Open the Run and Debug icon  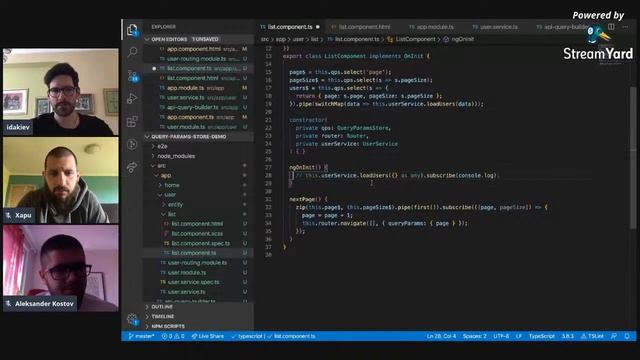pyautogui.click(x=132, y=98)
